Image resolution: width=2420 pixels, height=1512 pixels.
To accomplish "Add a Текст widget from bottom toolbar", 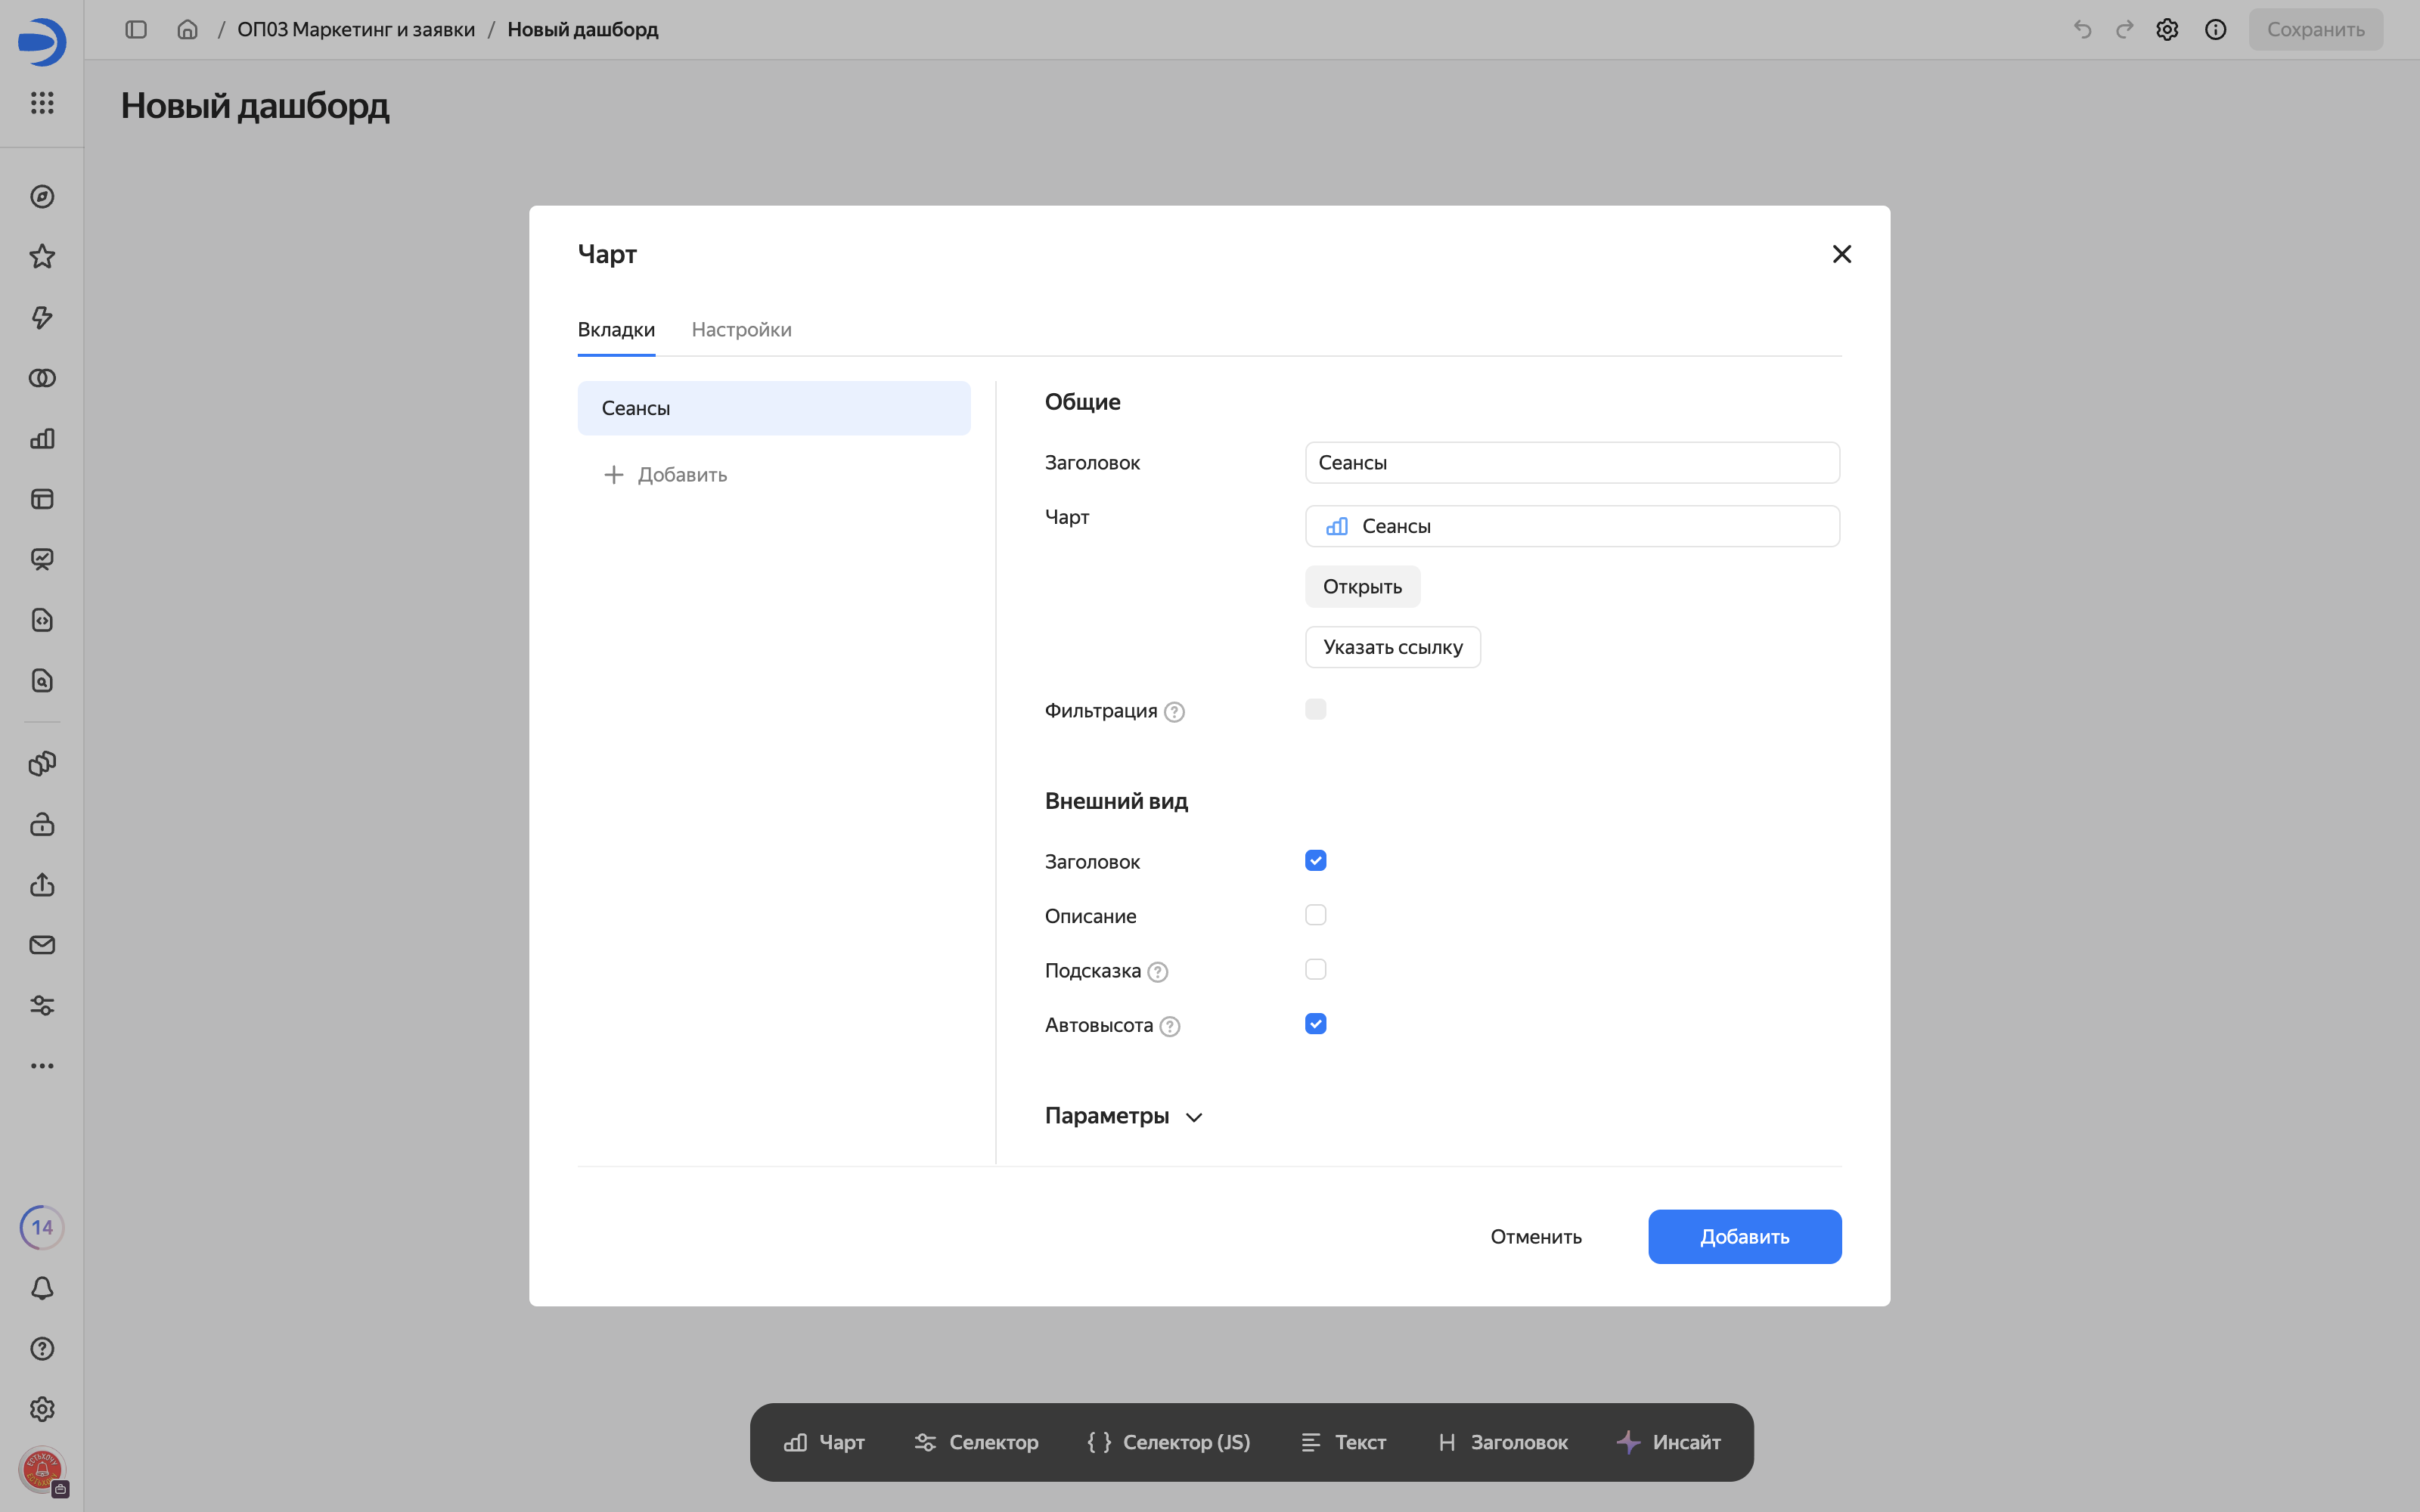I will point(1343,1442).
